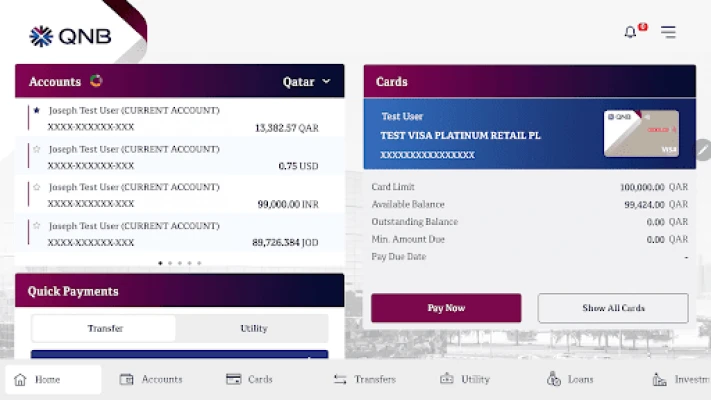This screenshot has height=400, width=711.
Task: Click the Home icon in bottom navigation
Action: pos(20,380)
